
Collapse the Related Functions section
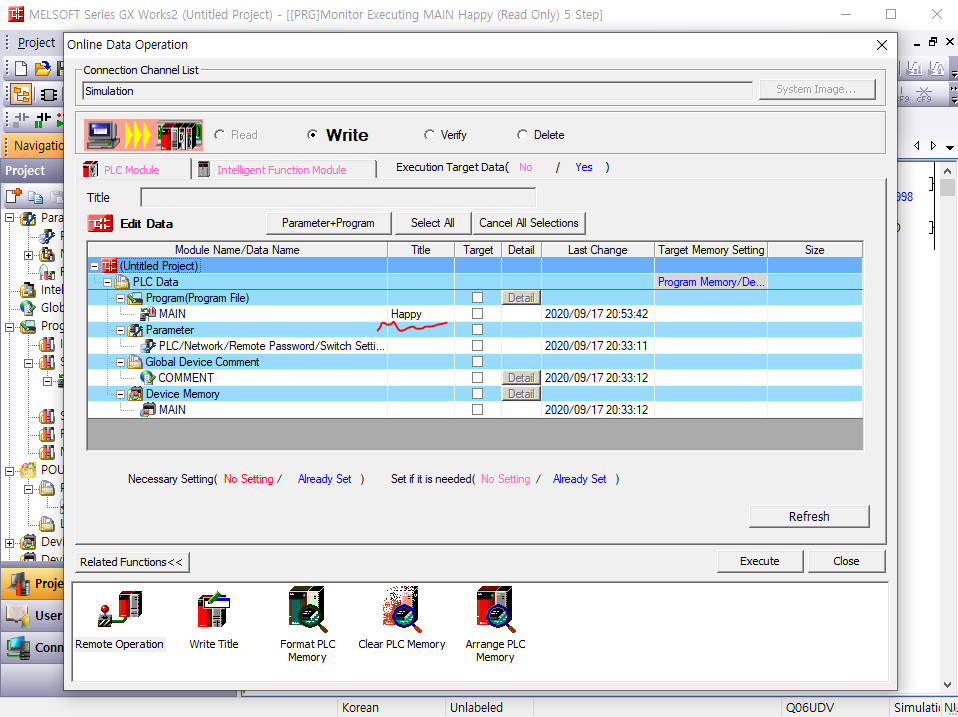pos(132,562)
